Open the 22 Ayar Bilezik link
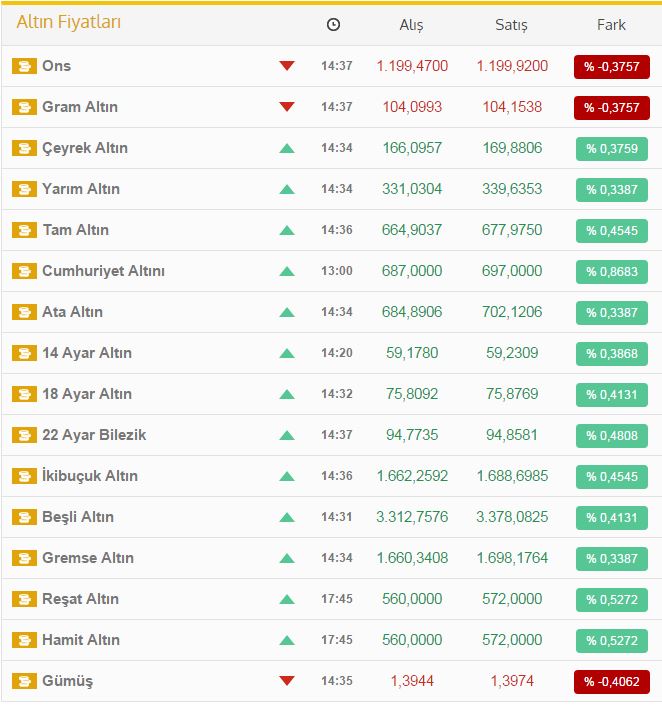Screen dimensions: 662x705 click(94, 435)
